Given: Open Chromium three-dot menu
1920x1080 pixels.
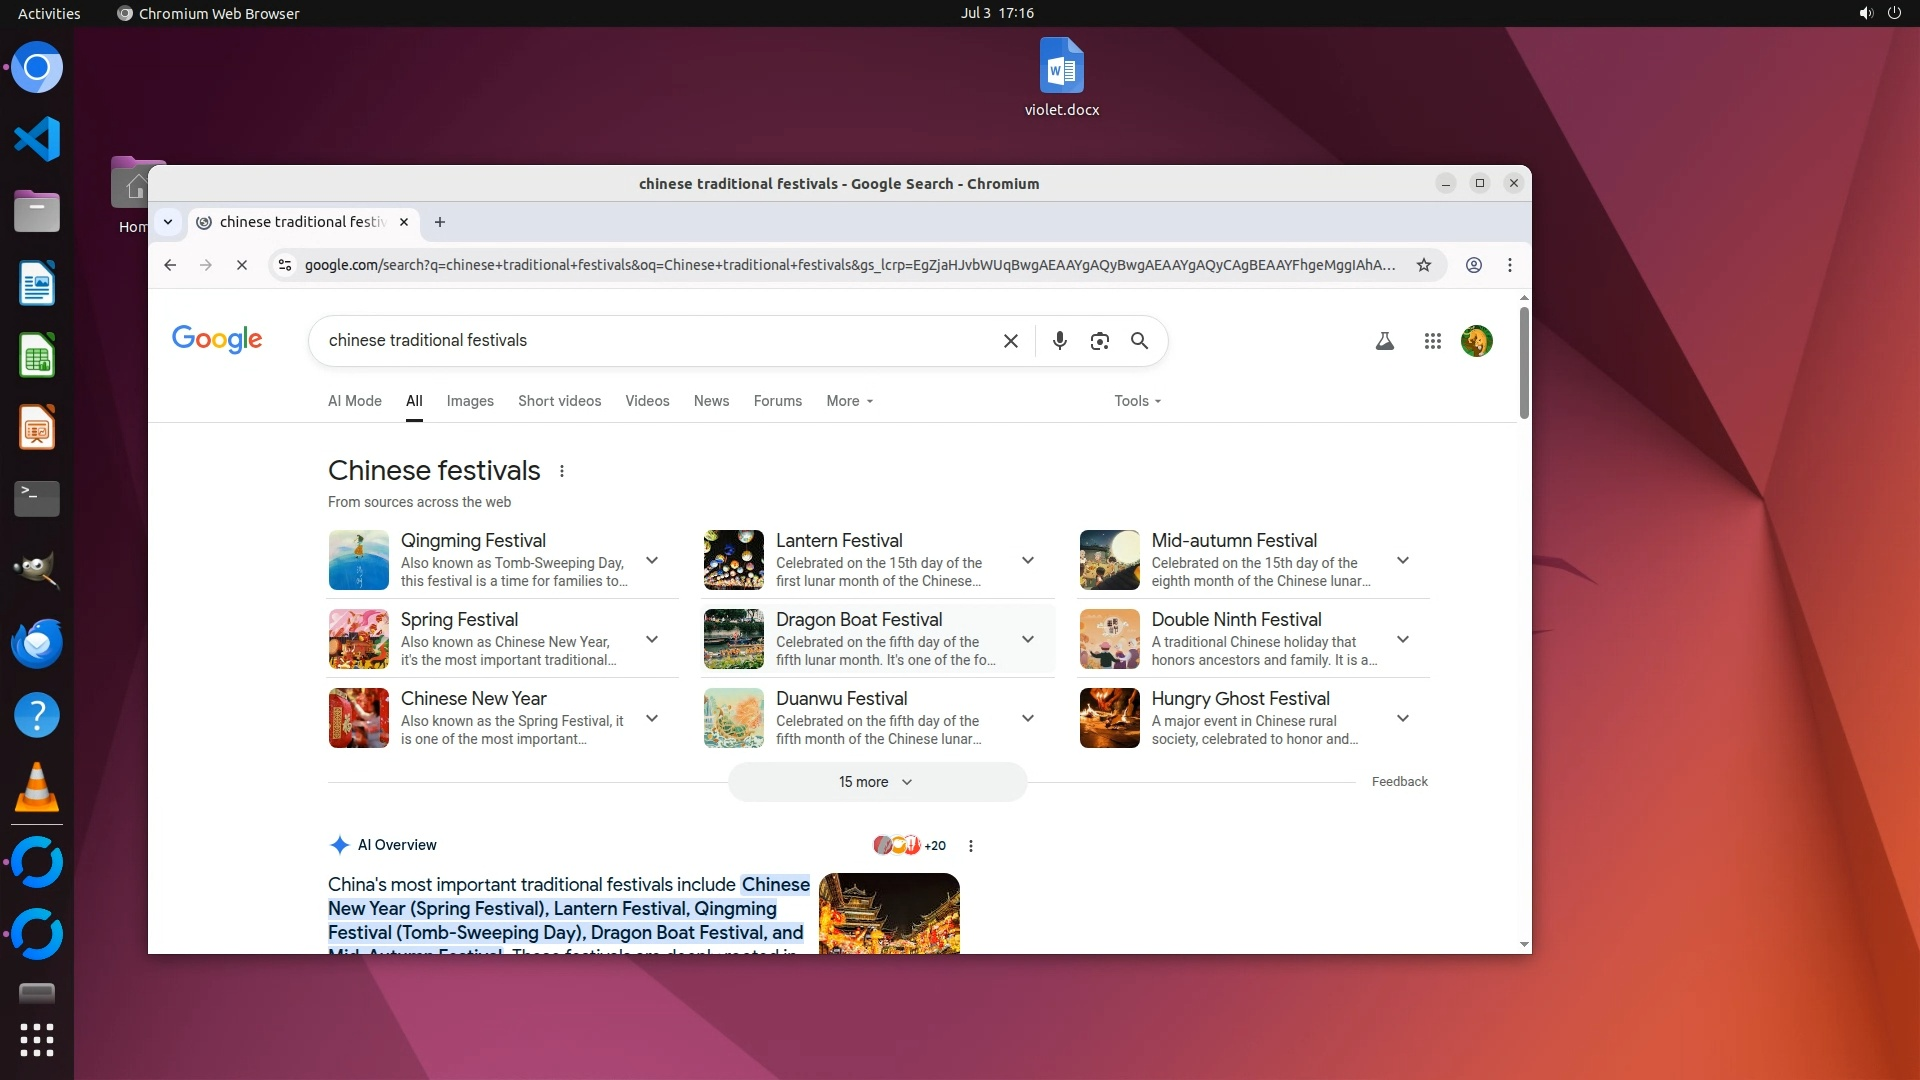Looking at the screenshot, I should click(1509, 265).
